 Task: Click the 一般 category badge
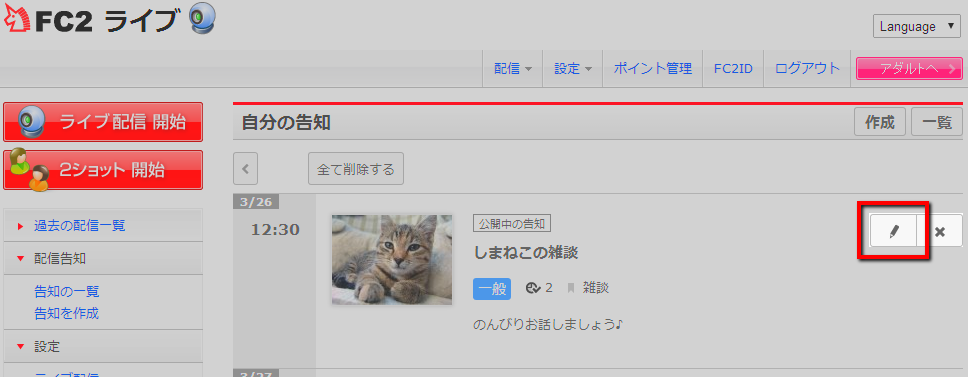click(x=492, y=288)
